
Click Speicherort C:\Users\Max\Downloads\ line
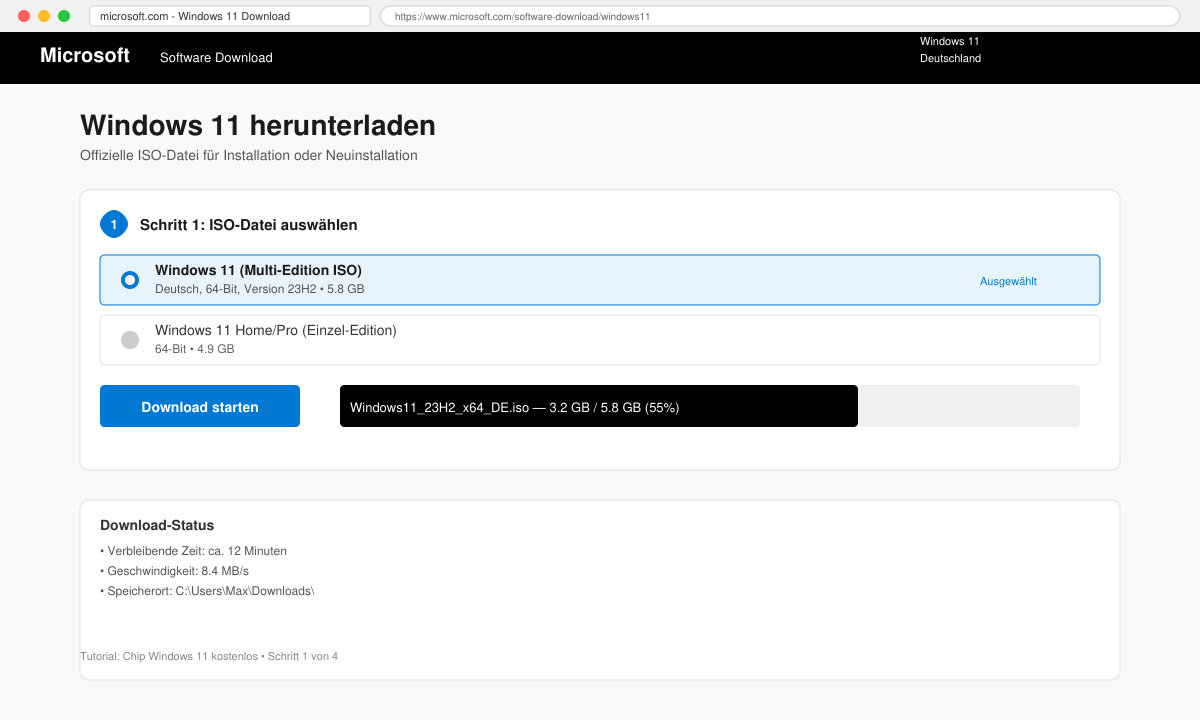[207, 591]
